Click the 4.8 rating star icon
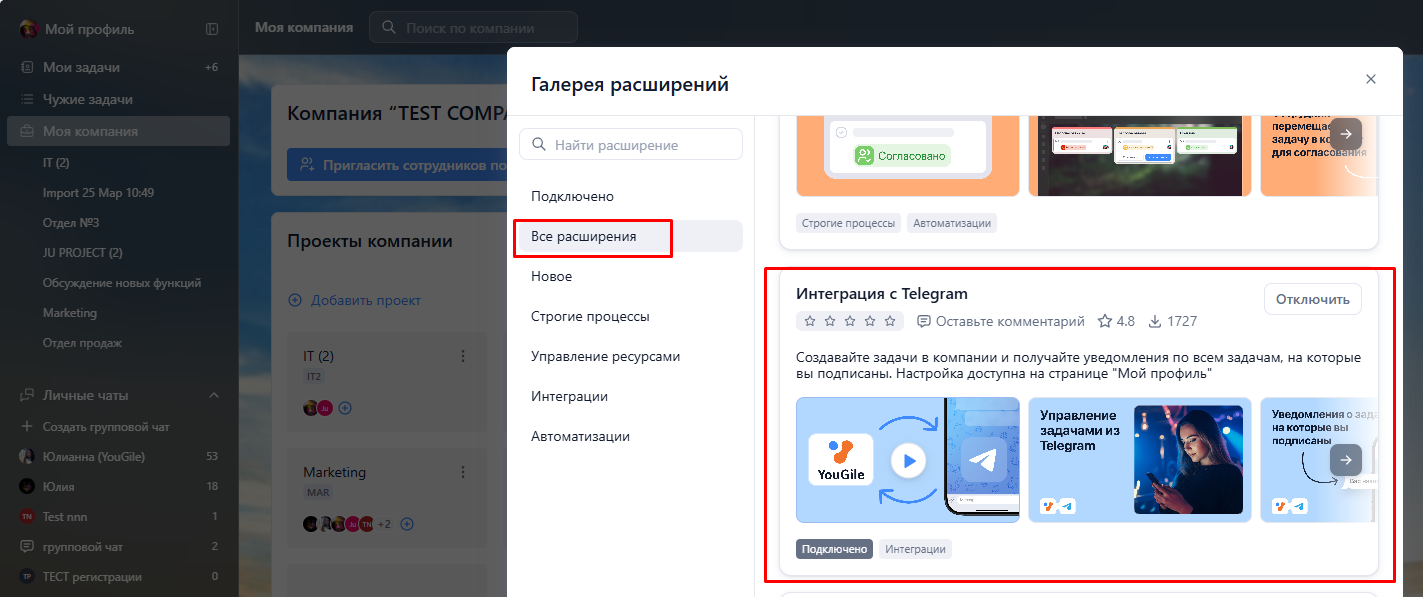 [x=1105, y=321]
